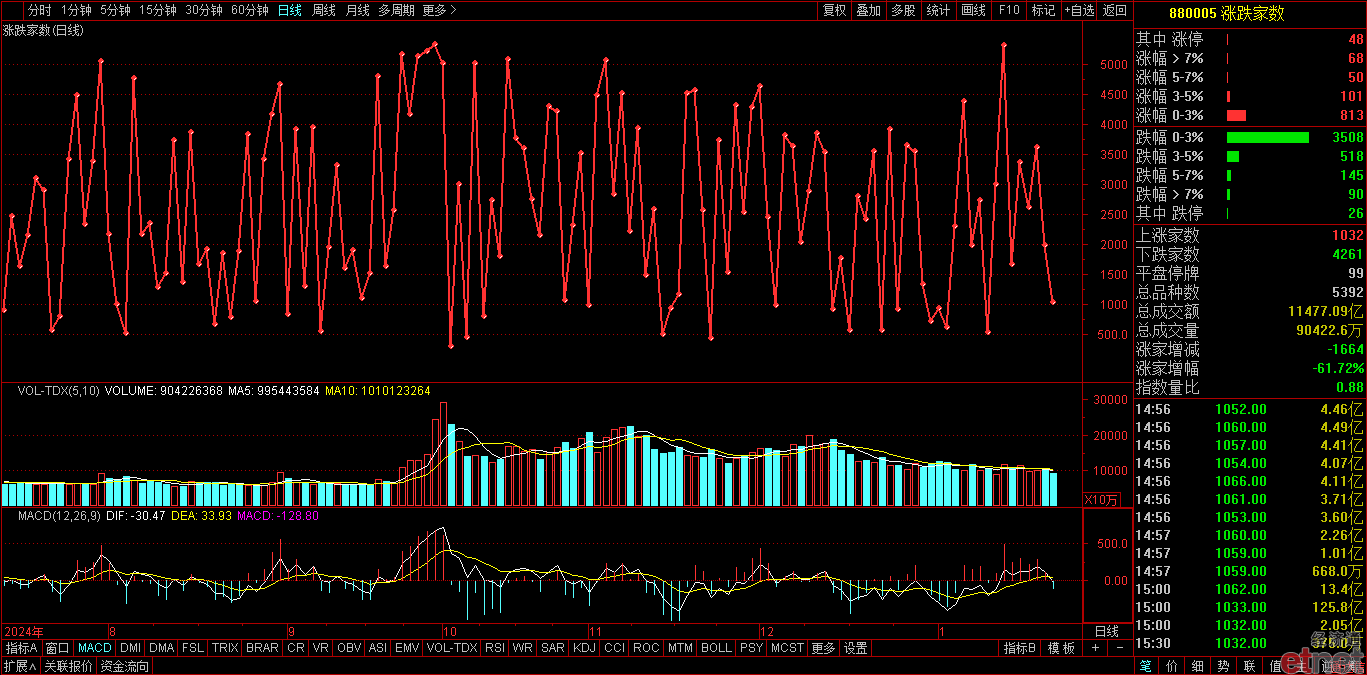The width and height of the screenshot is (1367, 675).
Task: Select the RSI indicator tab
Action: click(x=495, y=648)
